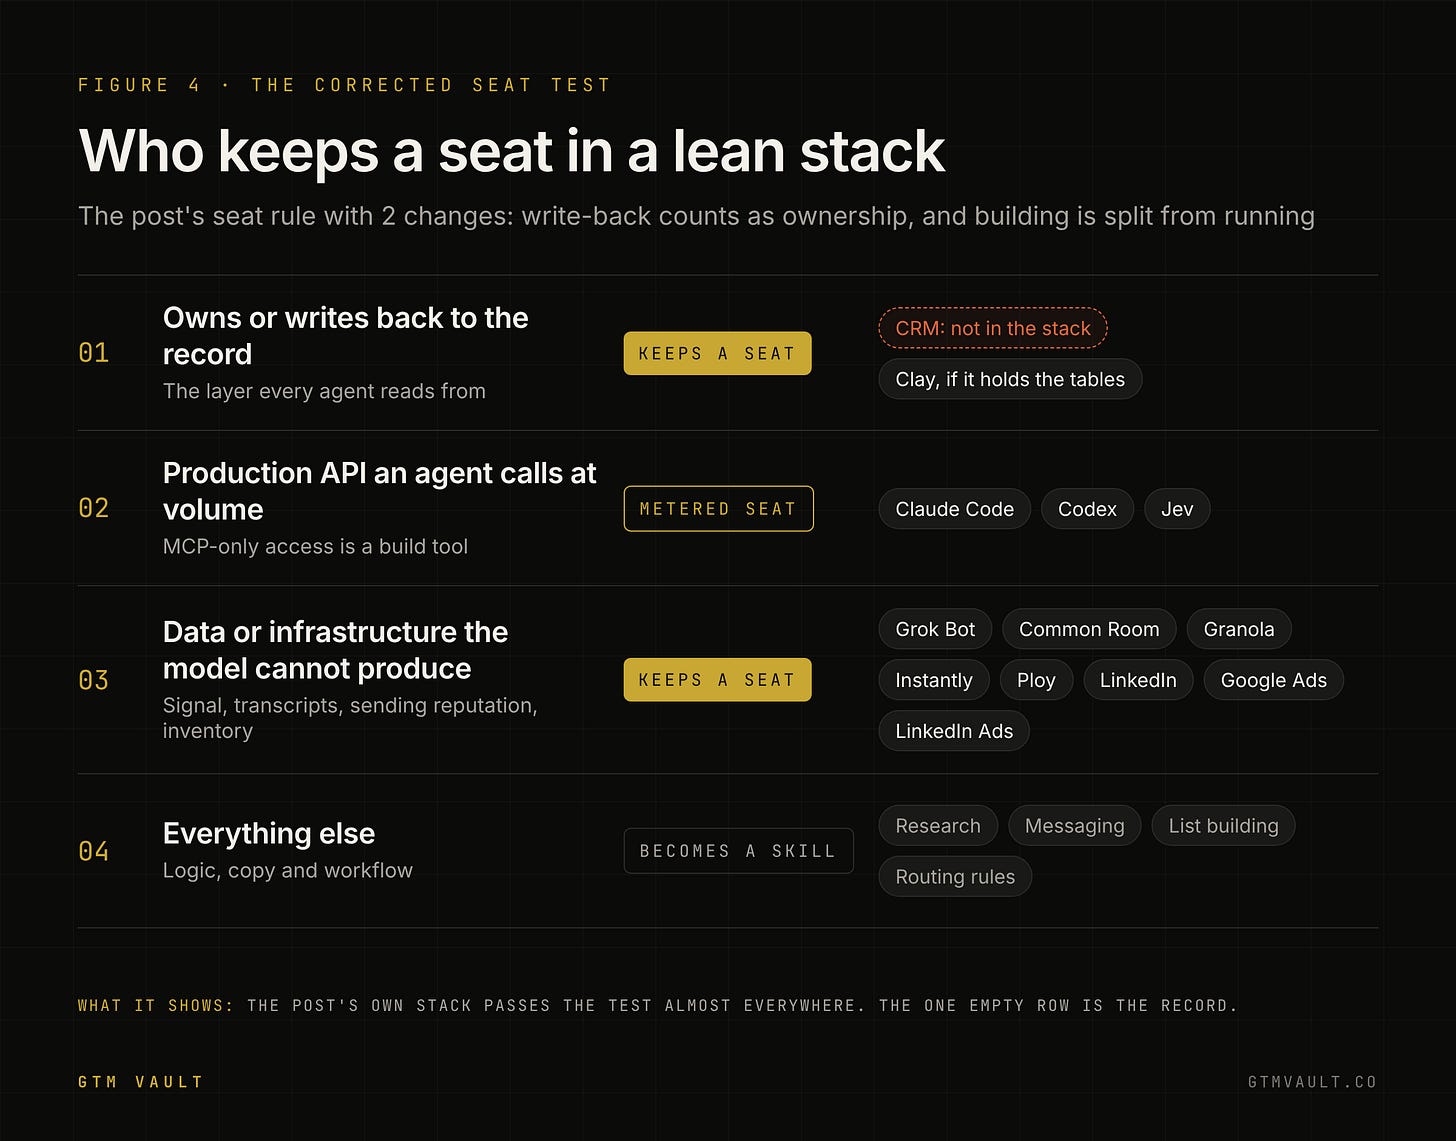This screenshot has height=1141, width=1456.
Task: Click heading 'Production API an agent calls at volume'
Action: (380, 491)
